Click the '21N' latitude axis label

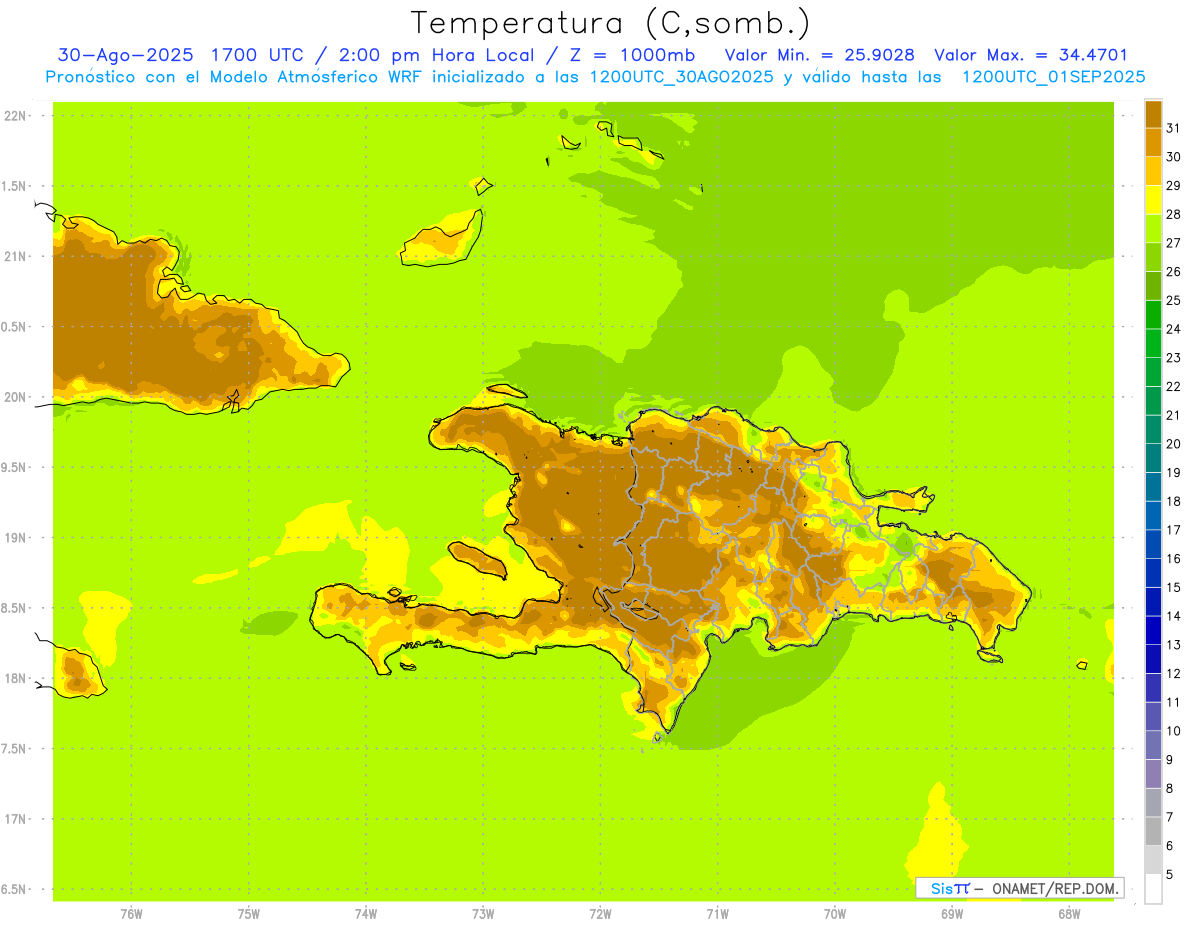[16, 257]
